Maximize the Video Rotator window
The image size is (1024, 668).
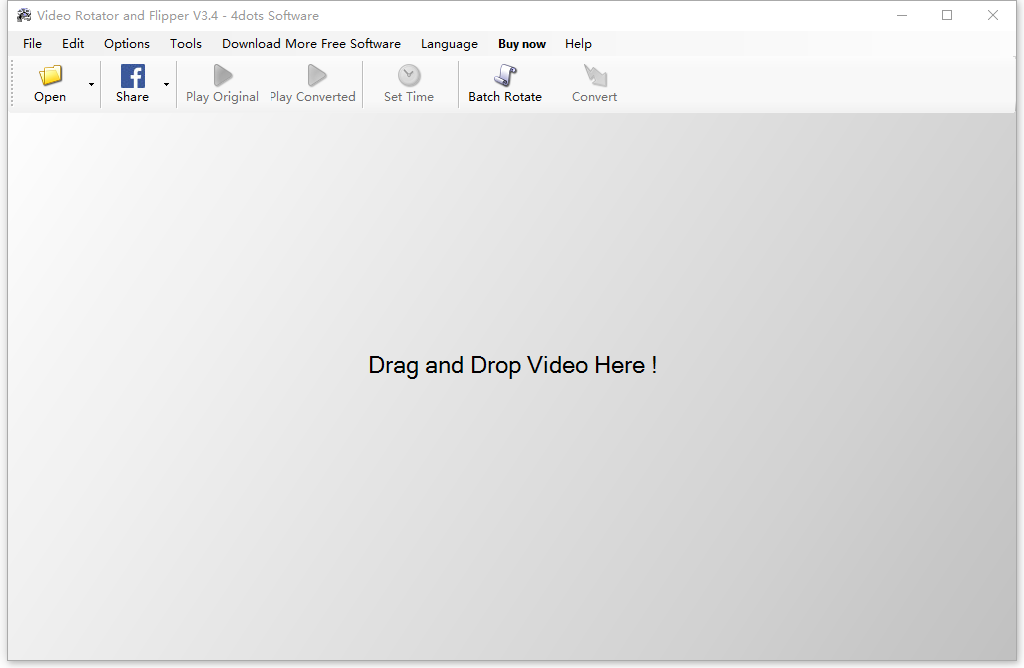[947, 15]
